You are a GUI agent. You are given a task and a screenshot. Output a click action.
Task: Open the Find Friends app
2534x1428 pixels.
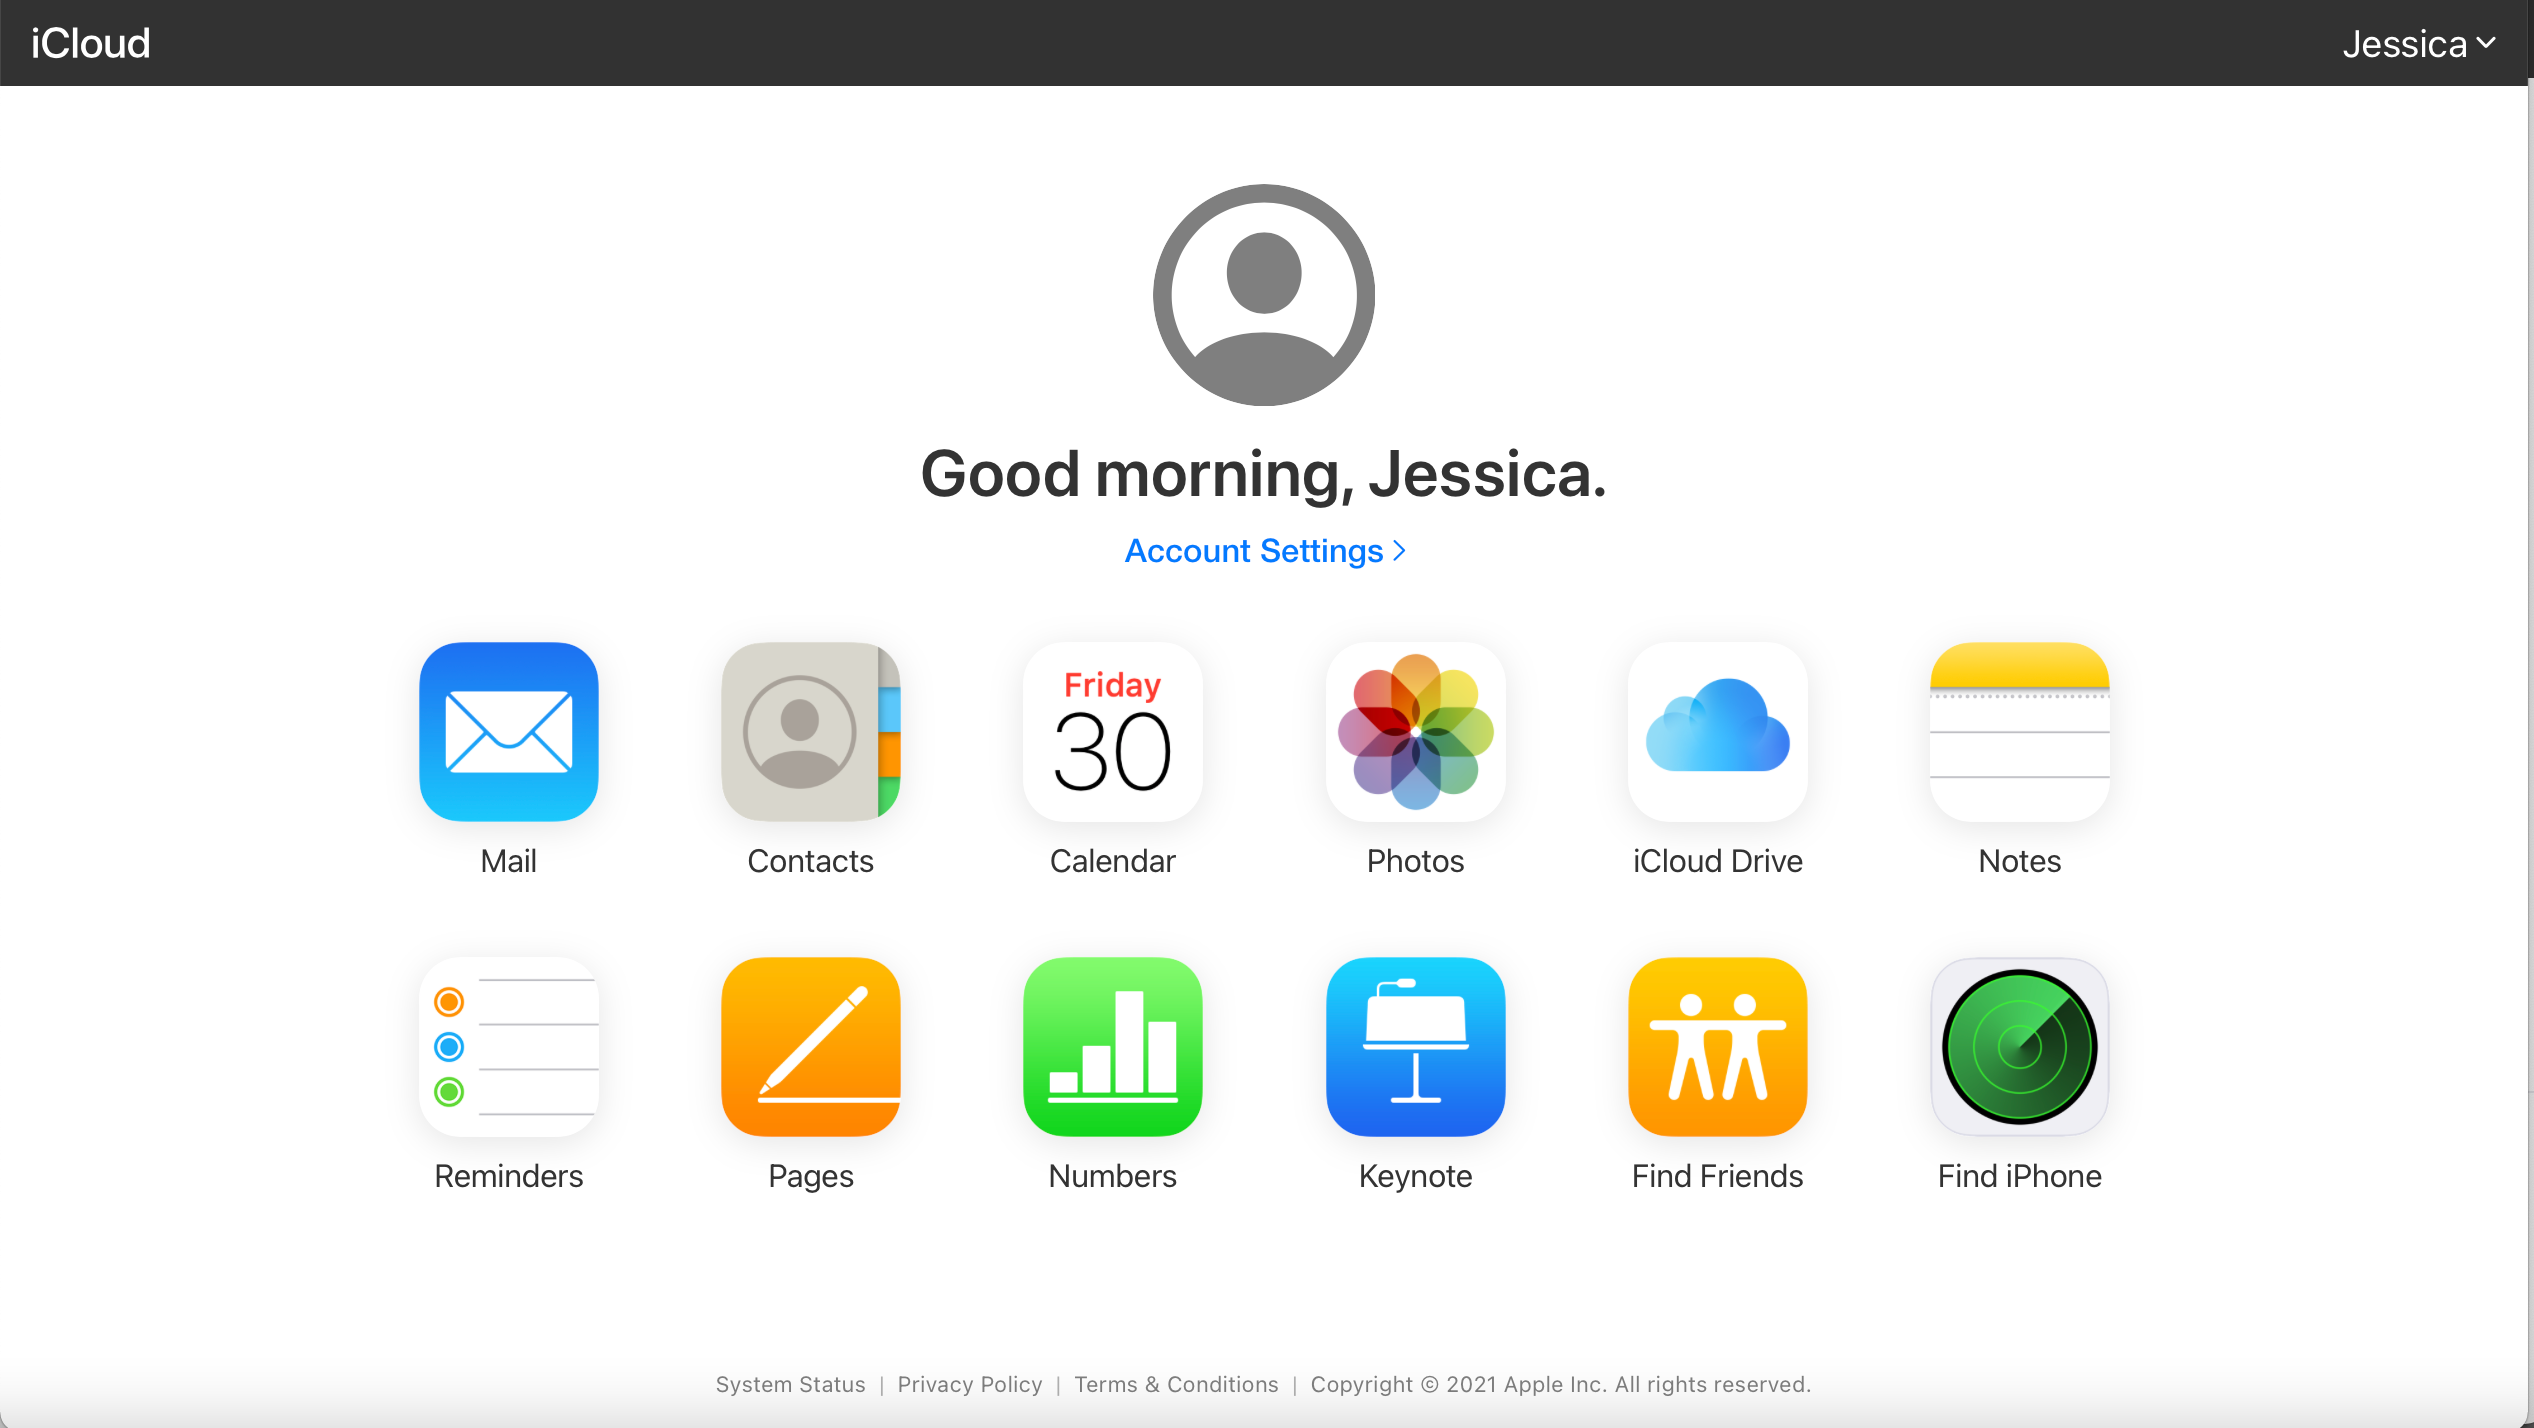[x=1716, y=1047]
